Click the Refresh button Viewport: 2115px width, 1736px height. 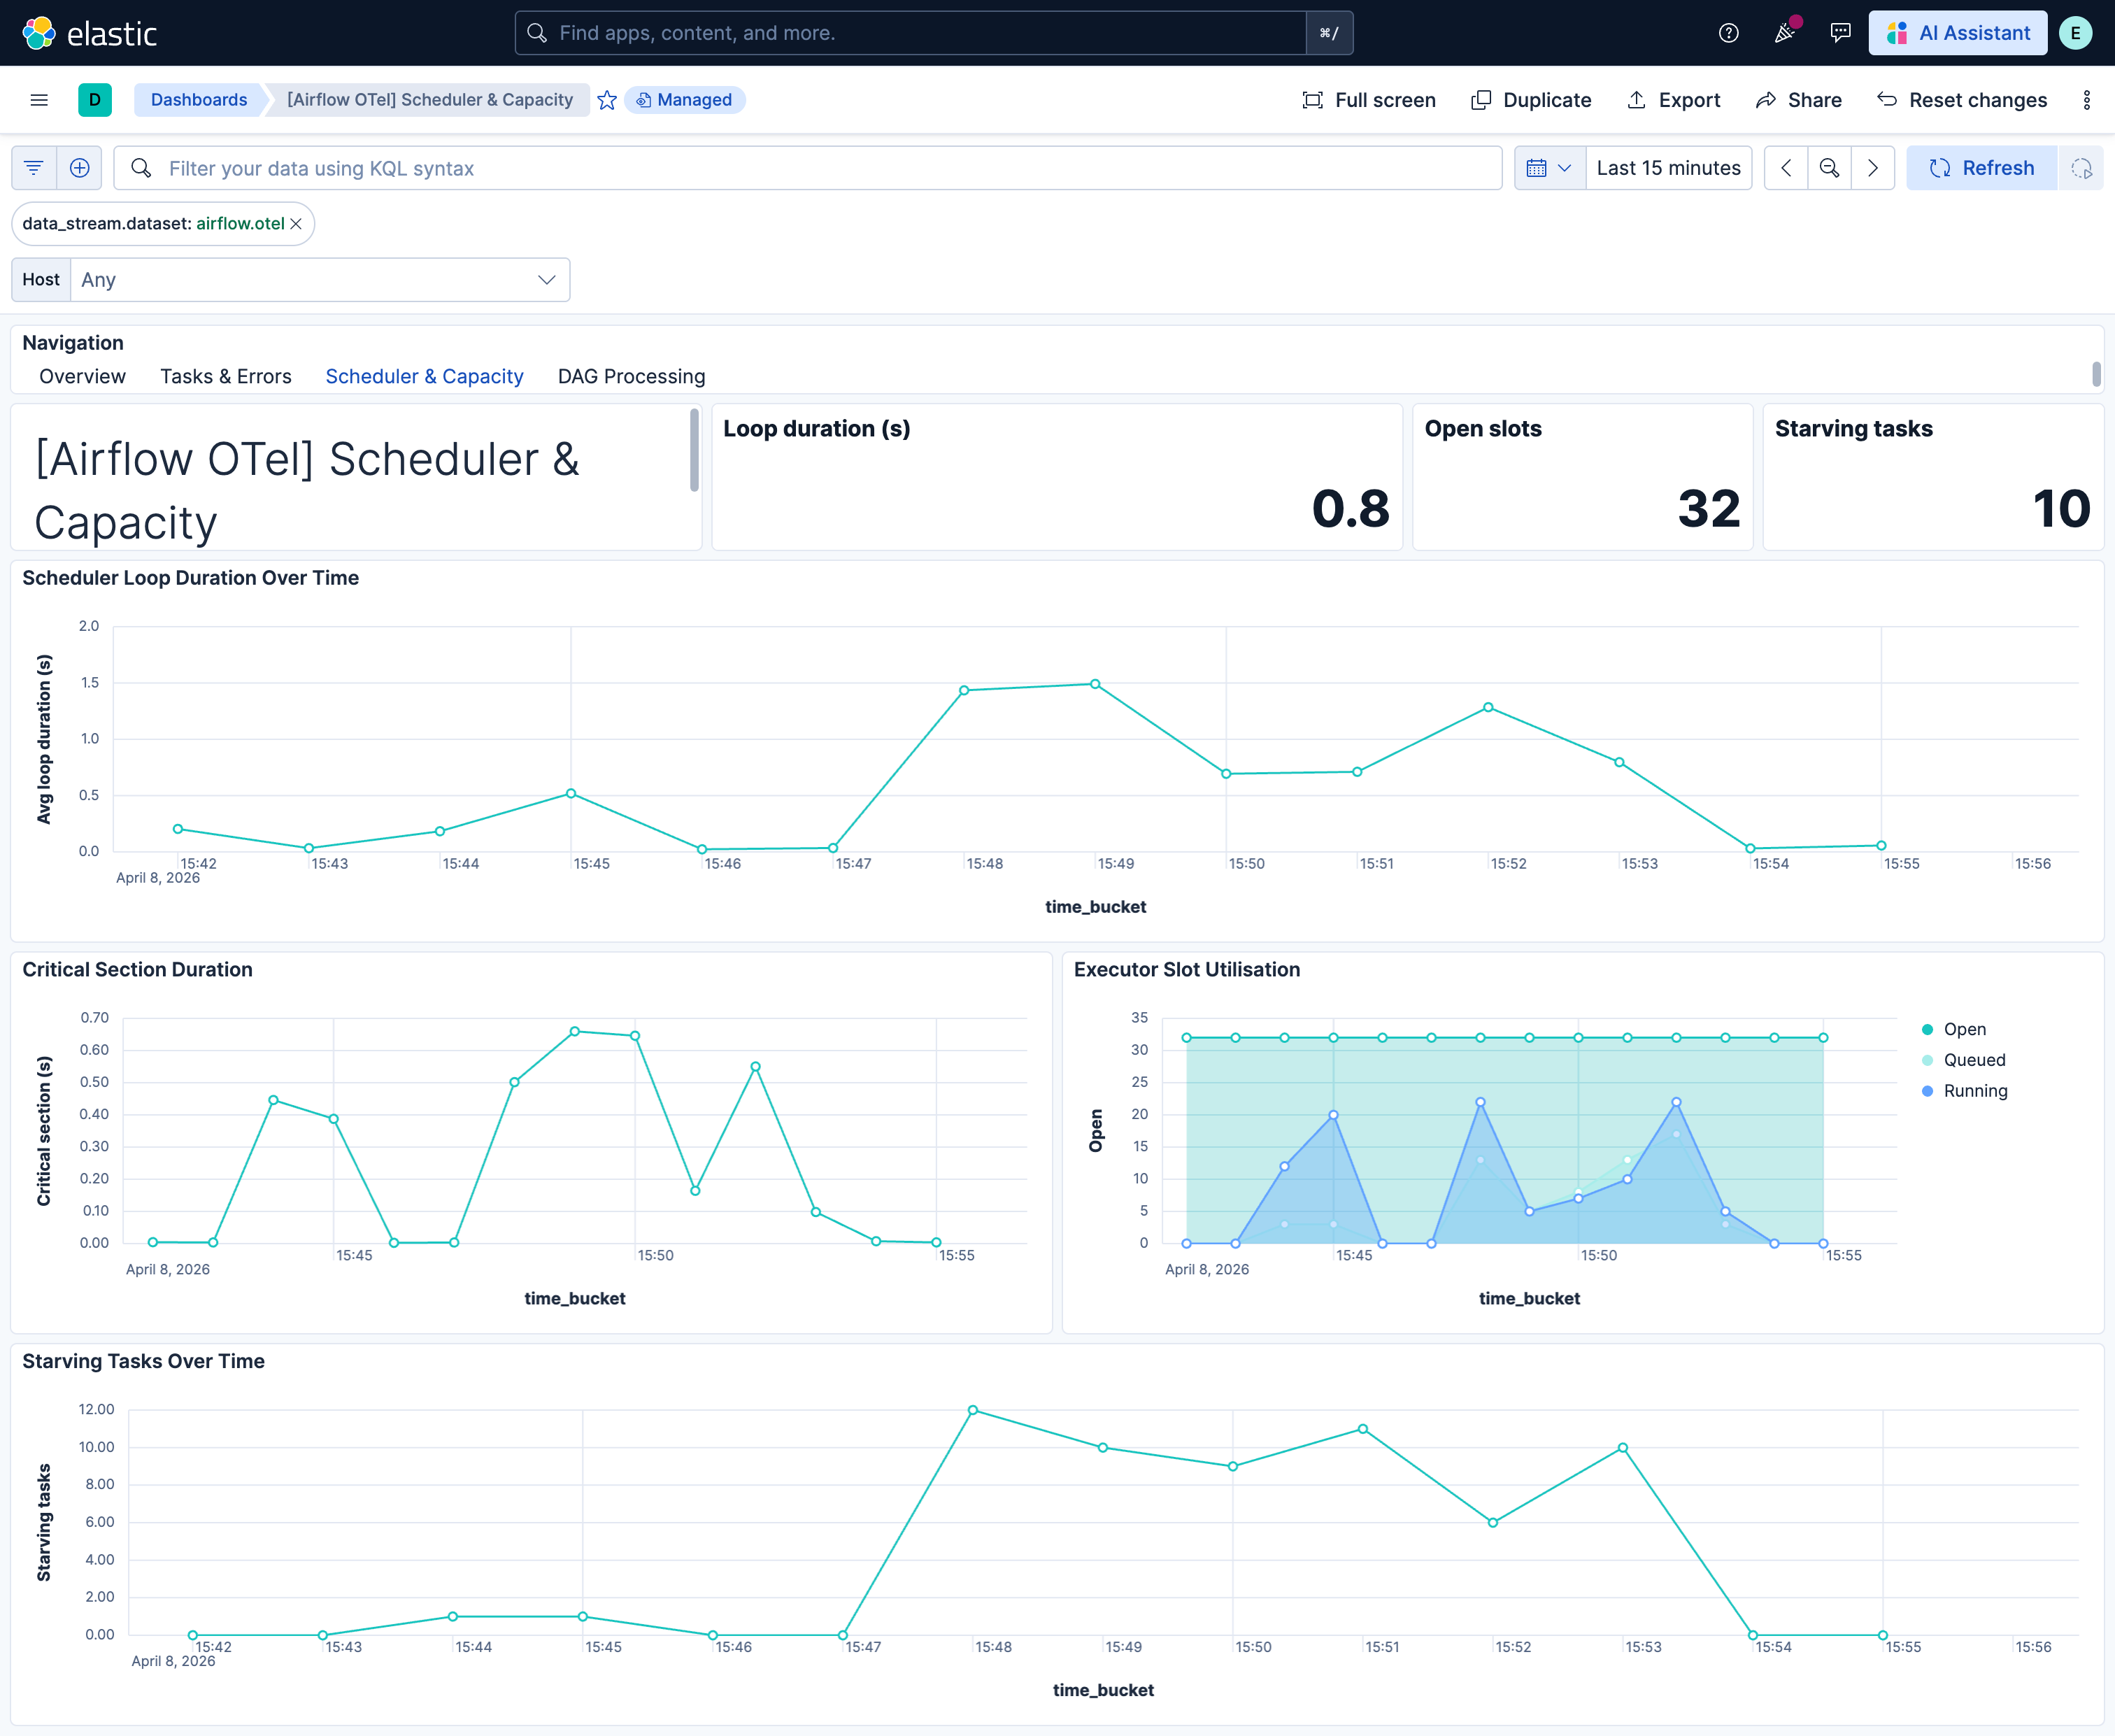tap(1983, 167)
